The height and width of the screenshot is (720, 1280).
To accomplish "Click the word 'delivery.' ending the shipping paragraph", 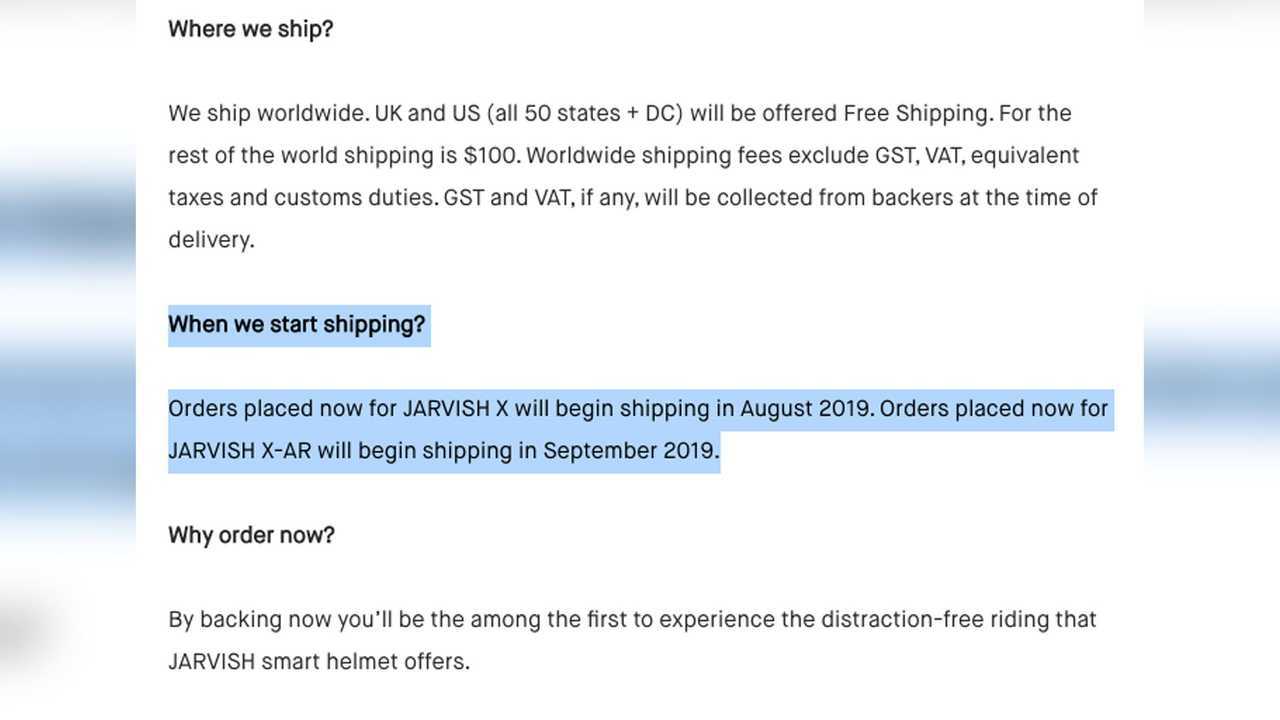I will [x=211, y=240].
